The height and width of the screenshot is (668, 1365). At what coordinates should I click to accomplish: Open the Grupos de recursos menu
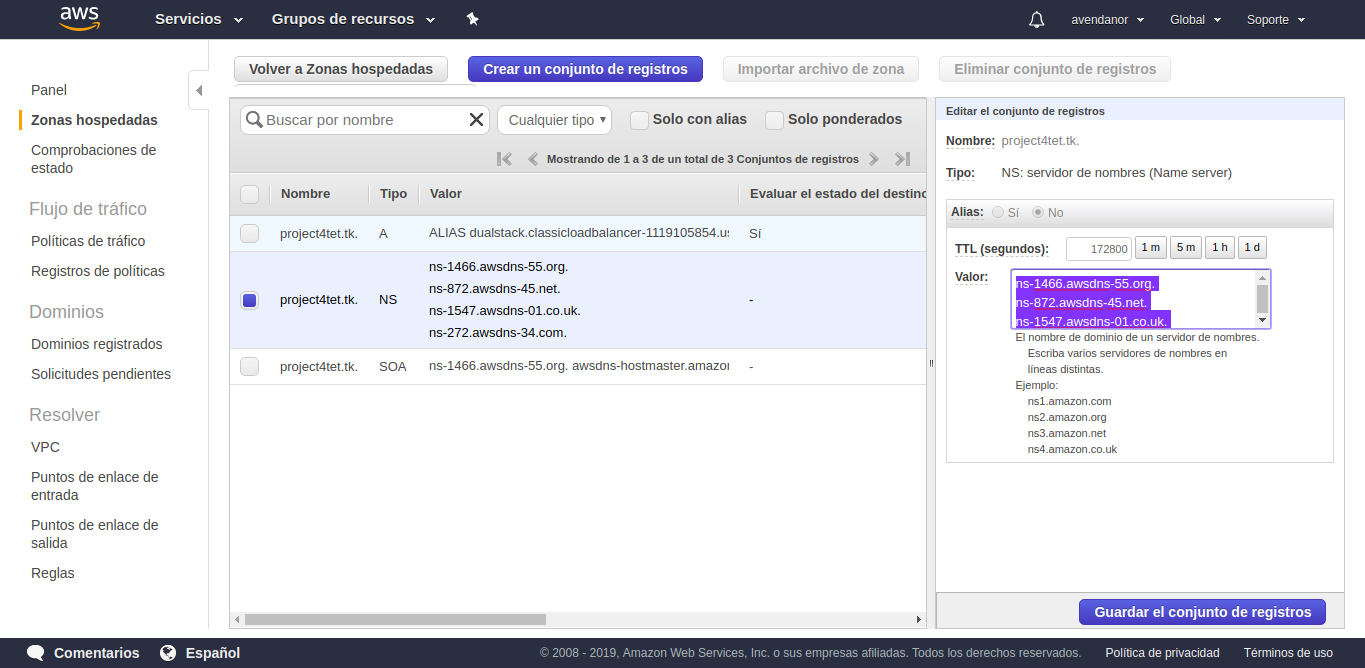point(354,19)
